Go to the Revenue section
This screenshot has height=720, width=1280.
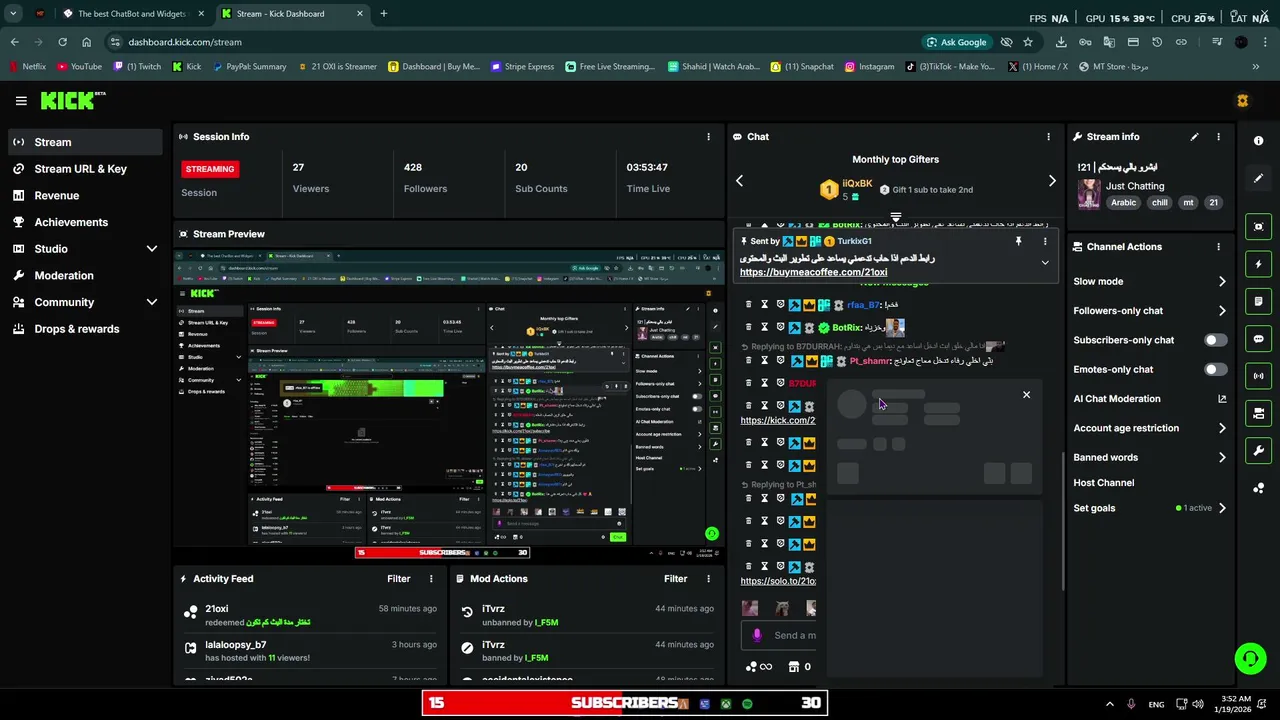pyautogui.click(x=85, y=196)
